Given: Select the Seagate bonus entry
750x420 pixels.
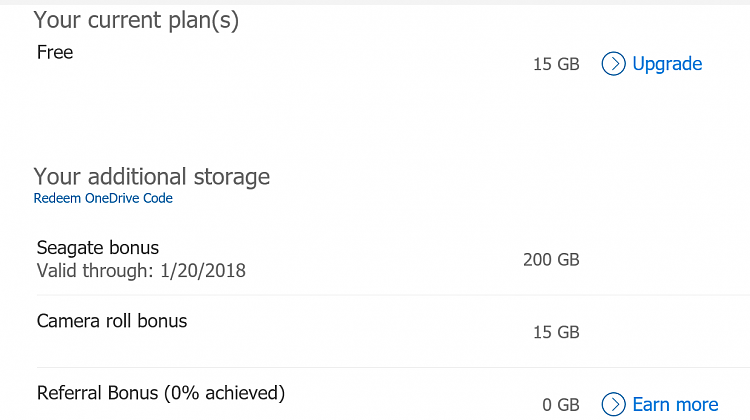Looking at the screenshot, I should (98, 248).
